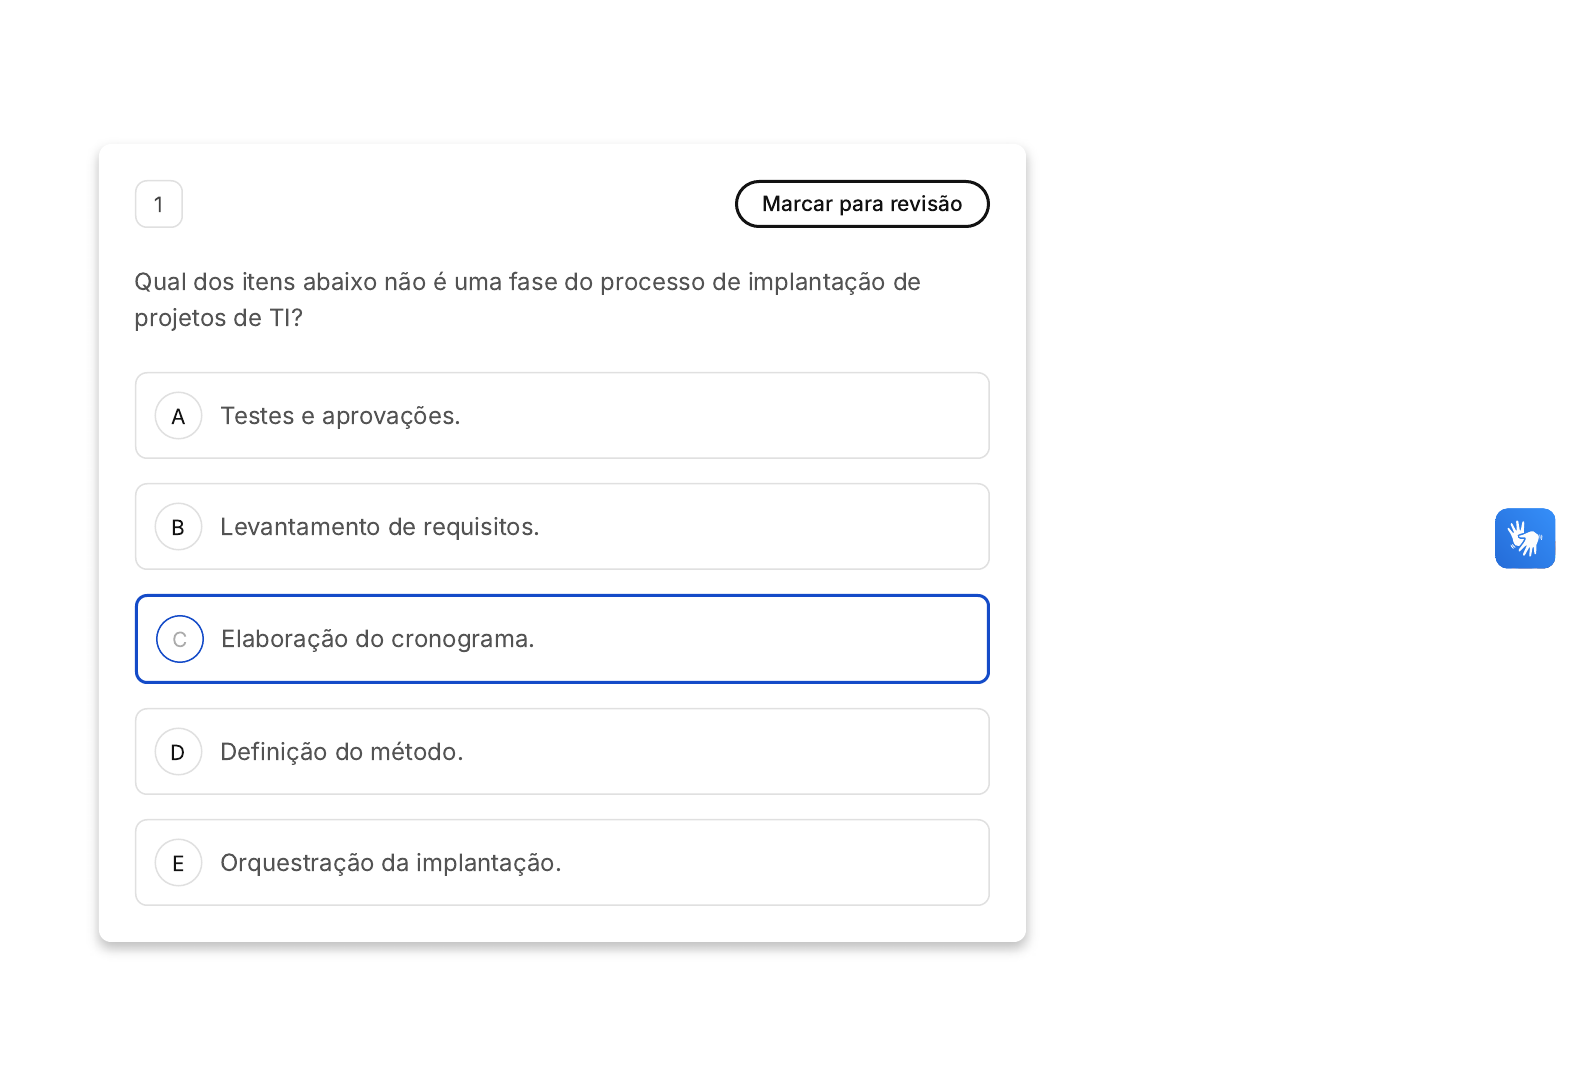Image resolution: width=1571 pixels, height=1078 pixels.
Task: Select the option A answer card
Action: [x=700, y=416]
